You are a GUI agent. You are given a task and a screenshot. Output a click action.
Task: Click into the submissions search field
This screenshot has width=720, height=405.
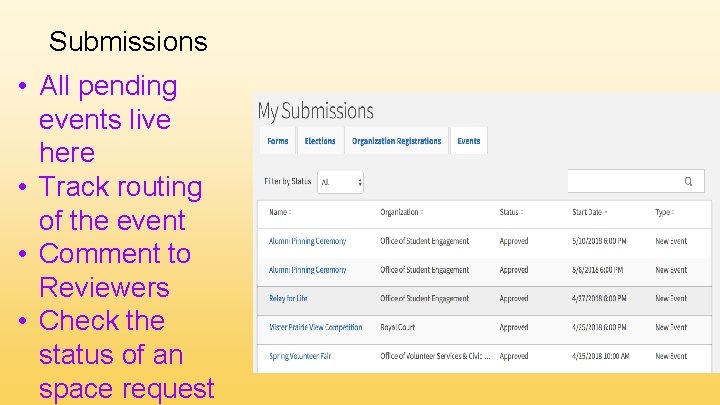[x=625, y=181]
